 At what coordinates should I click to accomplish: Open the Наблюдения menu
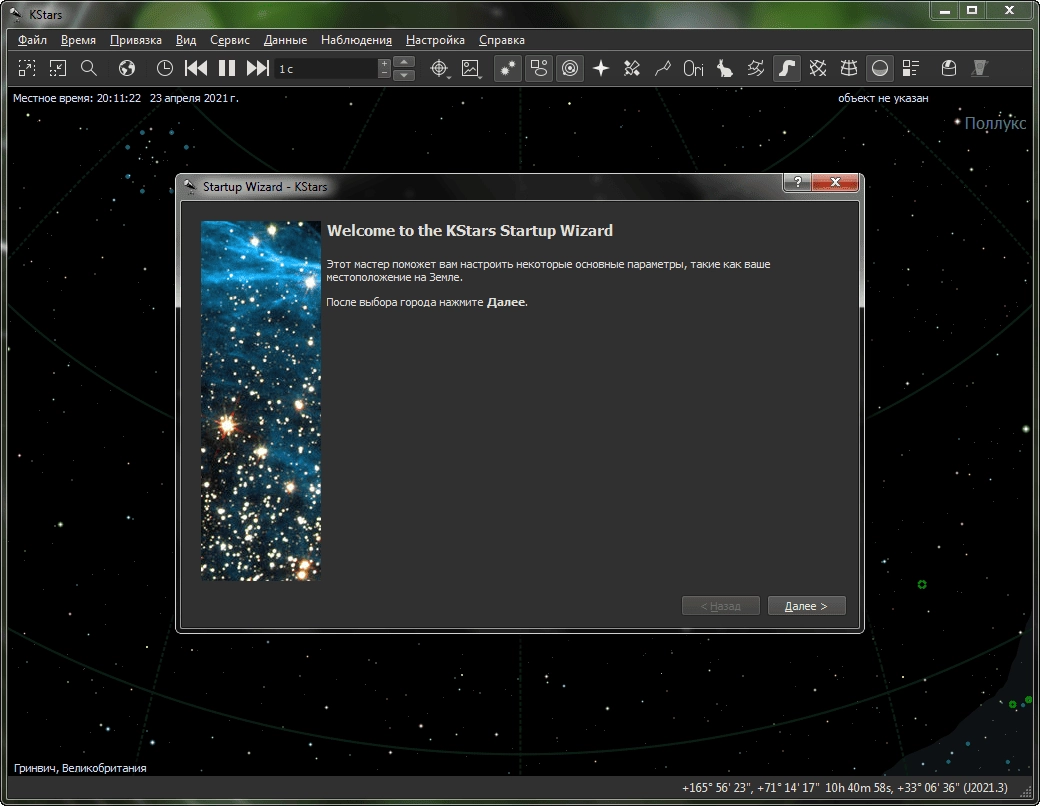[x=356, y=40]
